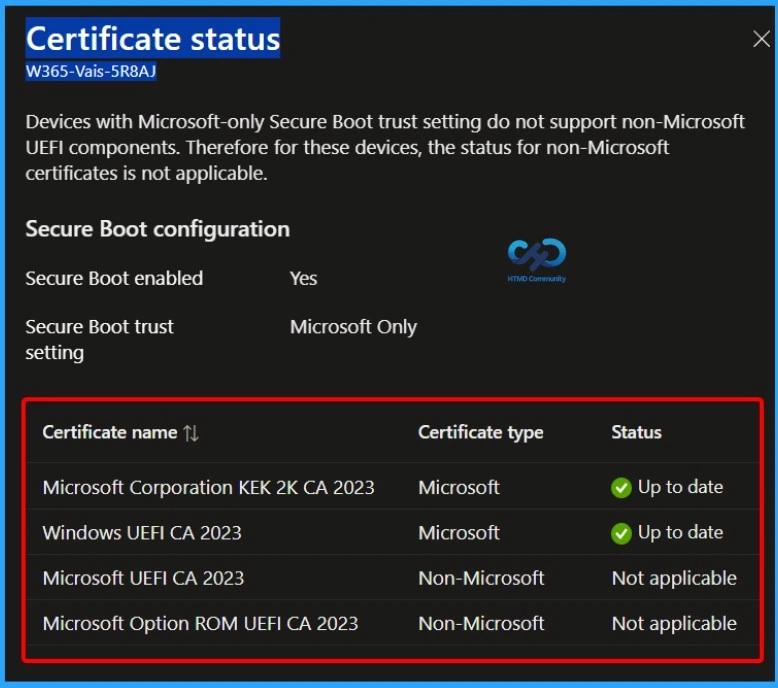The width and height of the screenshot is (778, 688).
Task: Click Up to date status for KEK certificate
Action: click(x=680, y=488)
